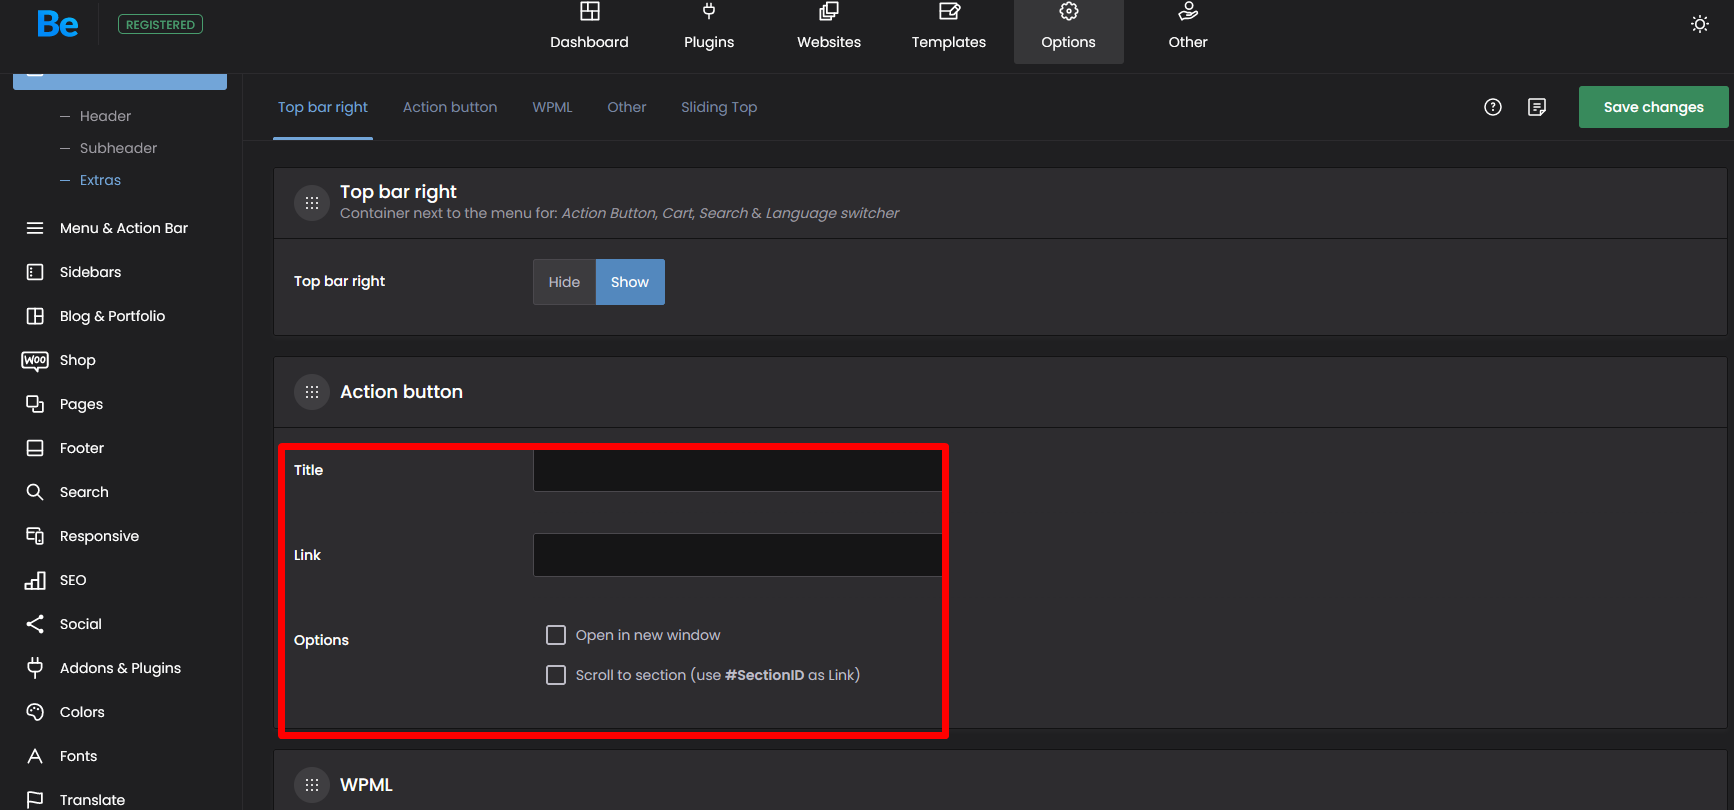Click the Responsive devices icon

[35, 536]
